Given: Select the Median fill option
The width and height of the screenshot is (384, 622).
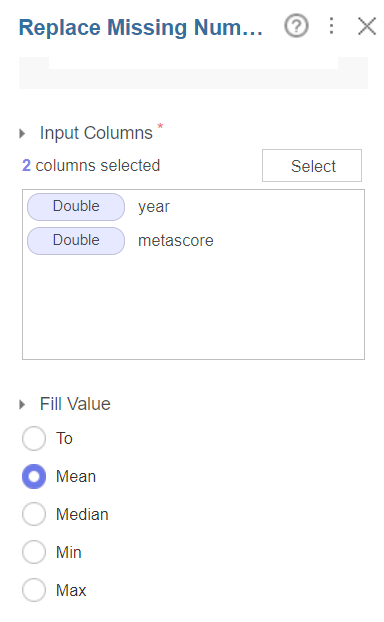Looking at the screenshot, I should click(x=34, y=514).
